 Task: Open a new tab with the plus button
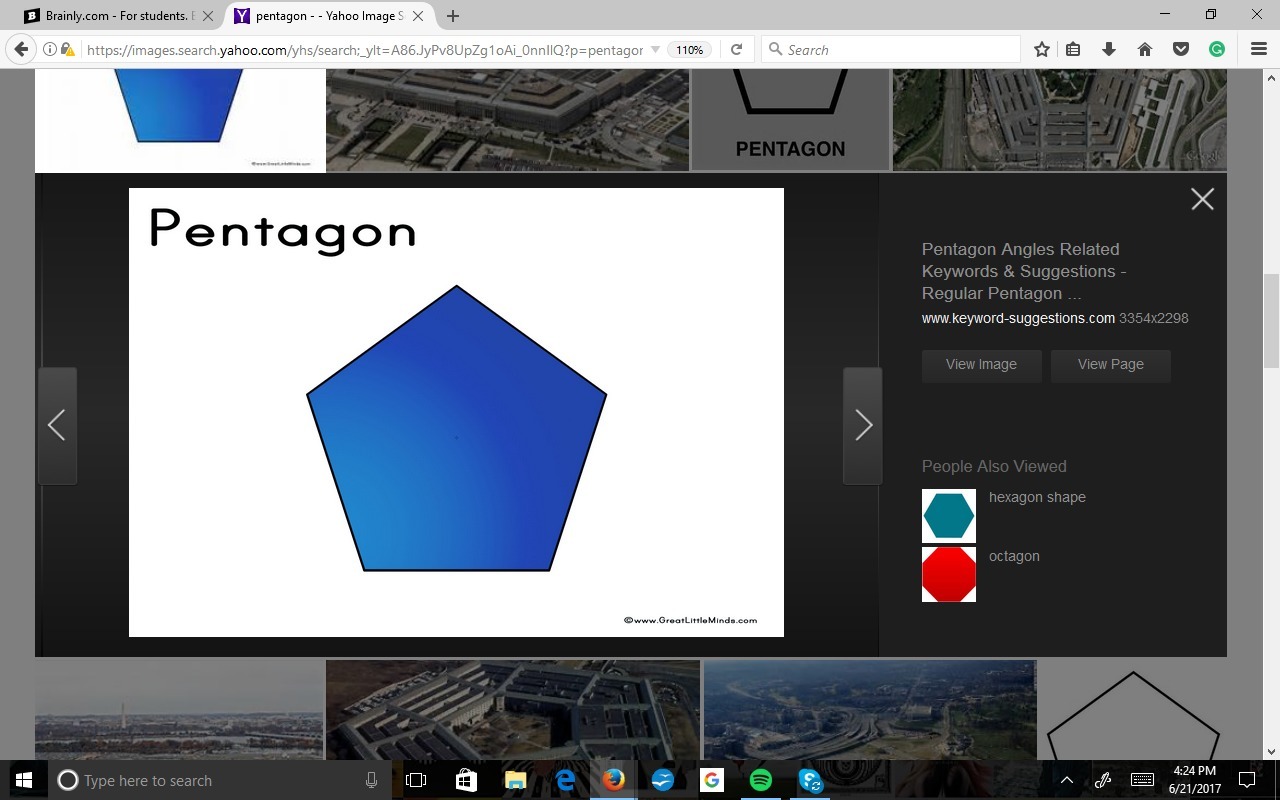tap(453, 16)
